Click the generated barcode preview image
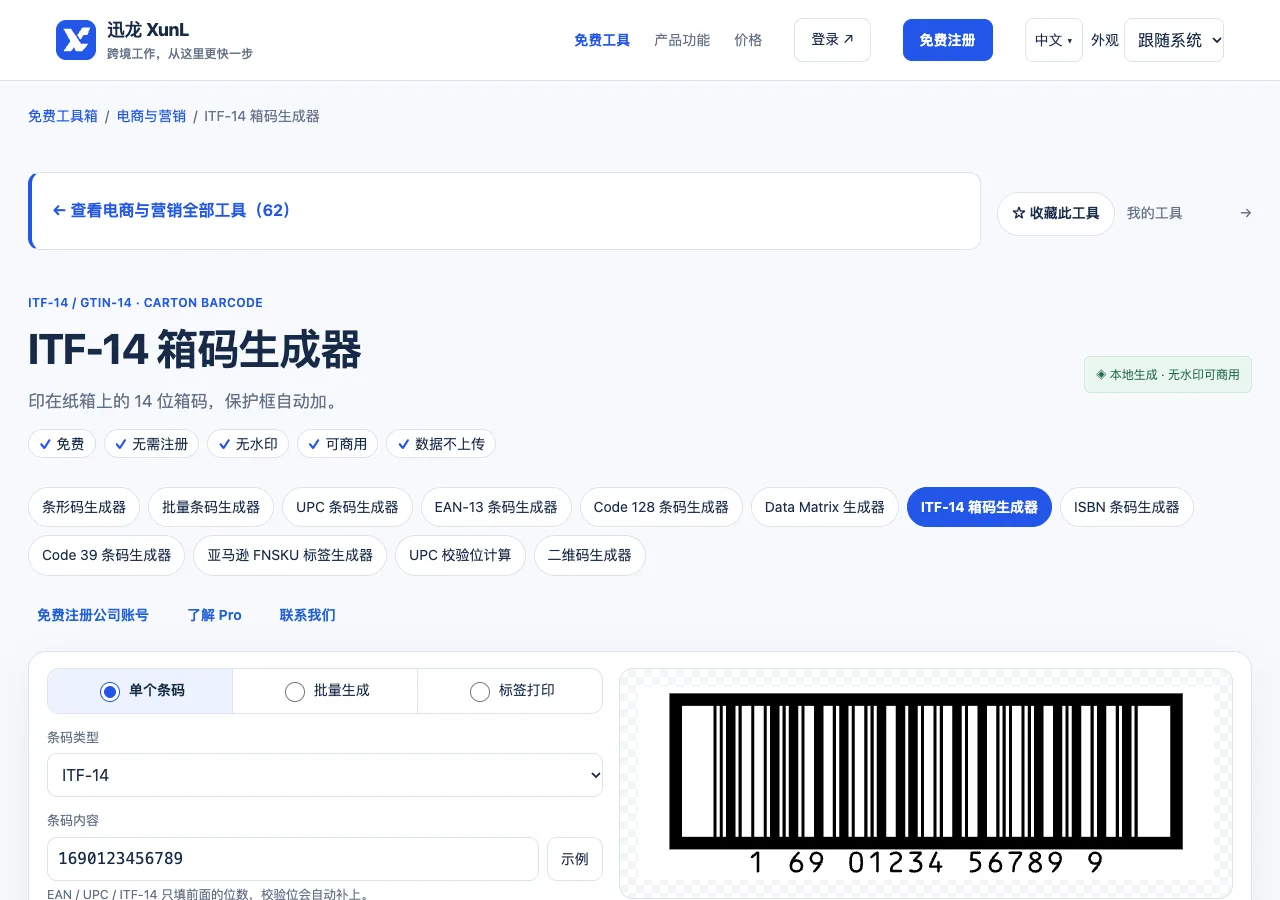The image size is (1280, 900). pyautogui.click(x=926, y=784)
